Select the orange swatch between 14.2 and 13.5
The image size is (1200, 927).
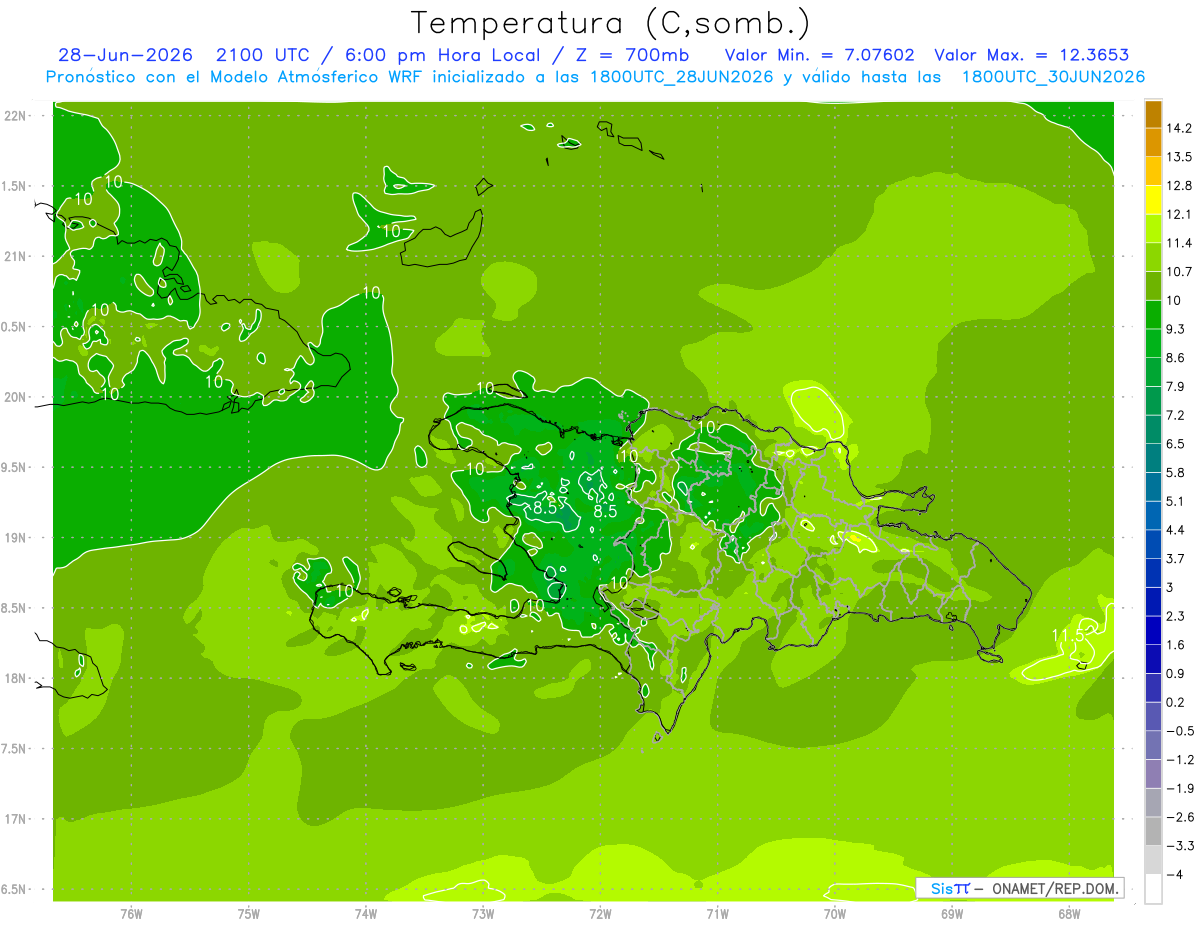click(1153, 143)
